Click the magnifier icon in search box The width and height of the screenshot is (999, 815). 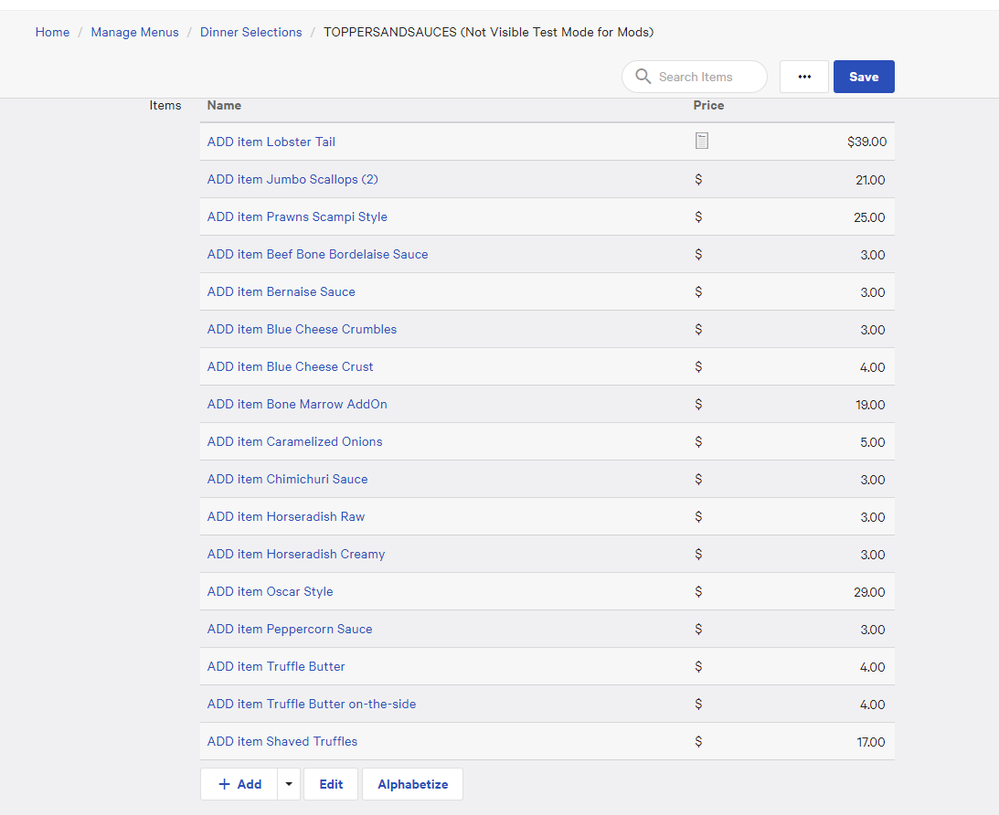[643, 77]
